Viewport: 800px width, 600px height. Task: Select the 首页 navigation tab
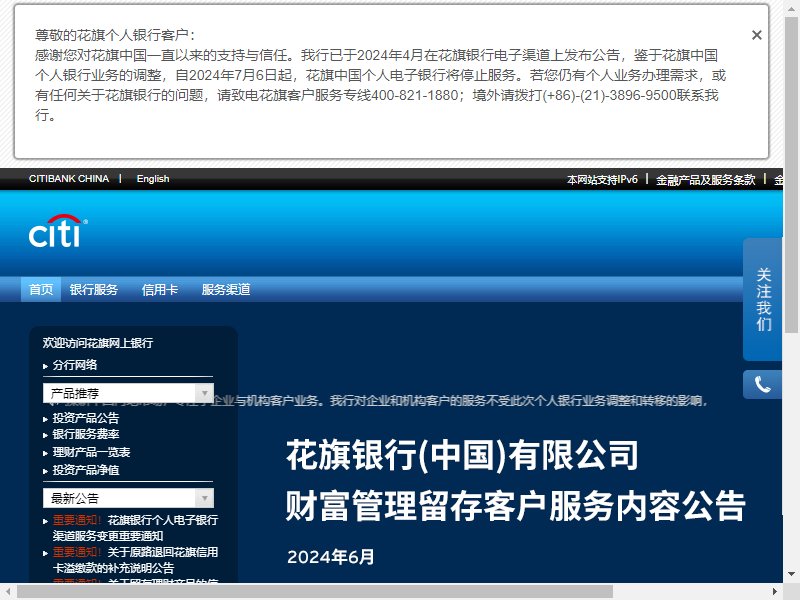[41, 289]
